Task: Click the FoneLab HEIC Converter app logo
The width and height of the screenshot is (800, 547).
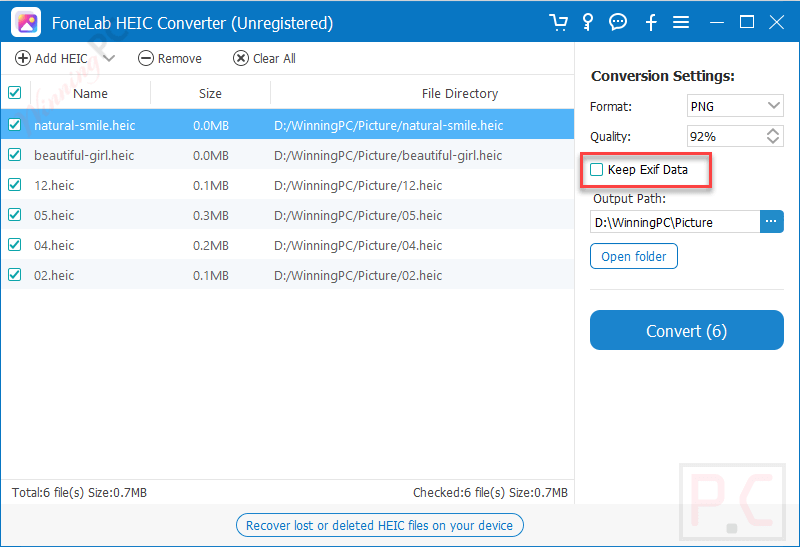Action: tap(26, 23)
